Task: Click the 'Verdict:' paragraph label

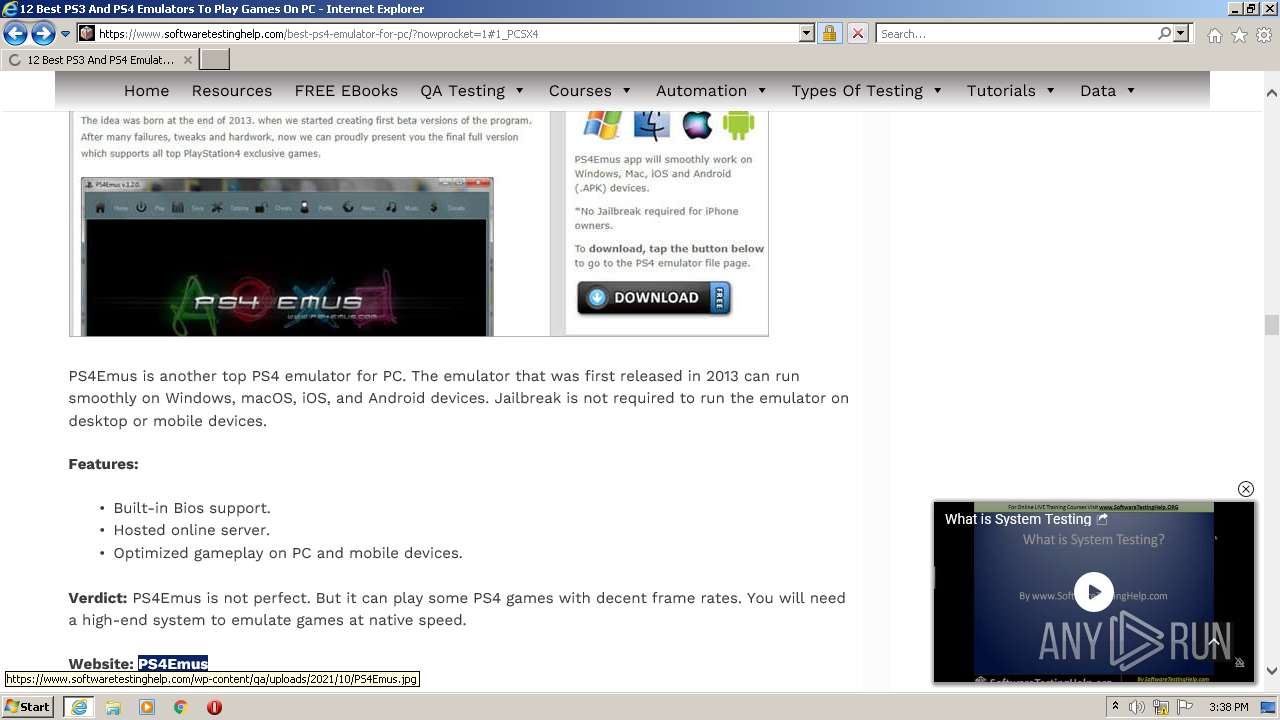Action: 98,598
